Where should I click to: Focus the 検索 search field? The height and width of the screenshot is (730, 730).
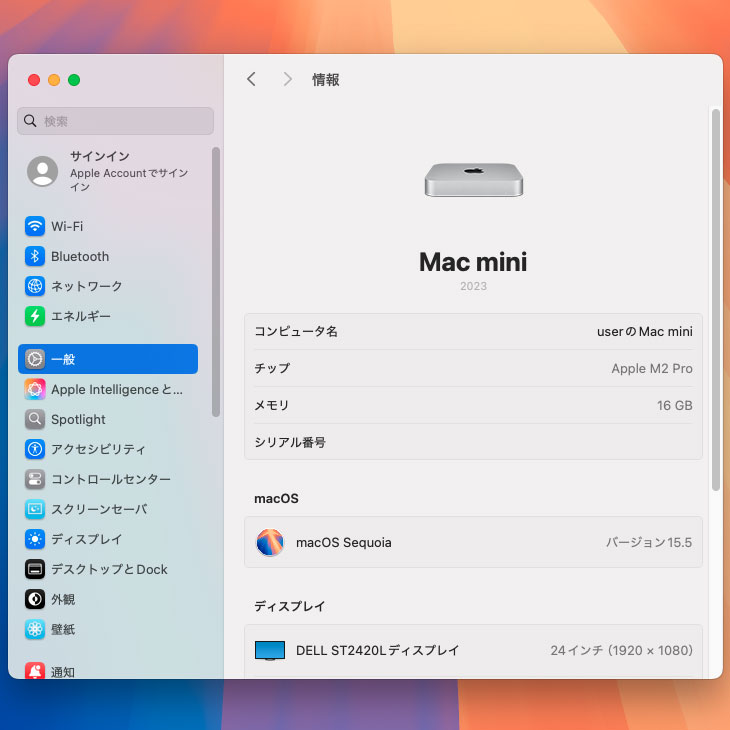tap(115, 121)
